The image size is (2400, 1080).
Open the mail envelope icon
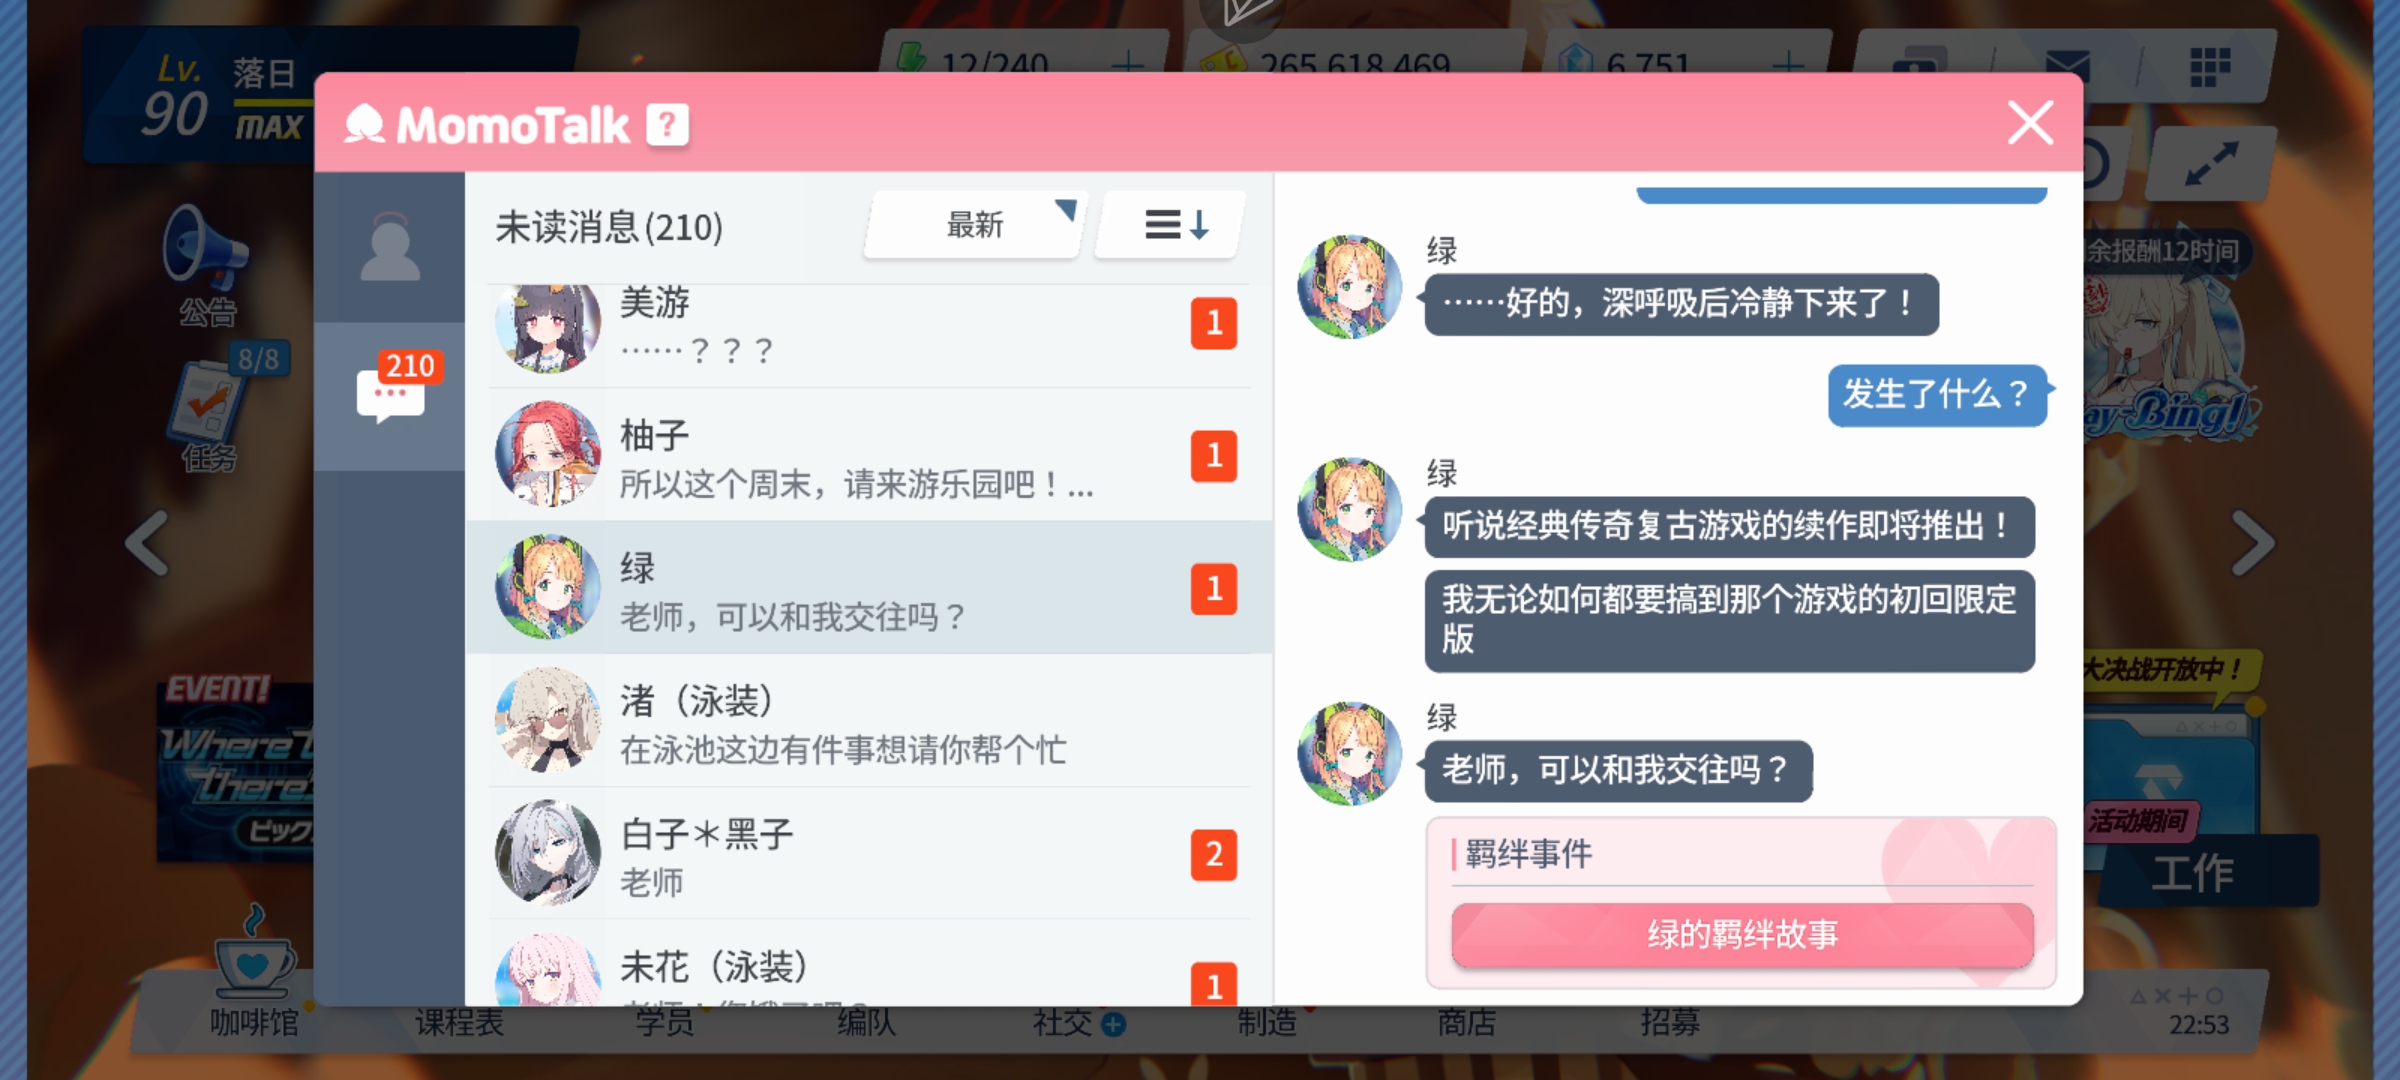click(x=2068, y=67)
